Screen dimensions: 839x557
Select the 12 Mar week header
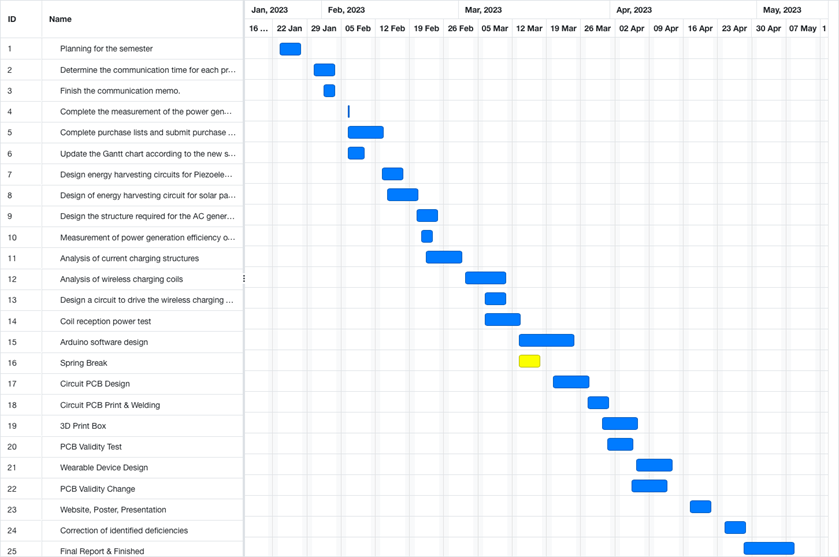click(529, 29)
